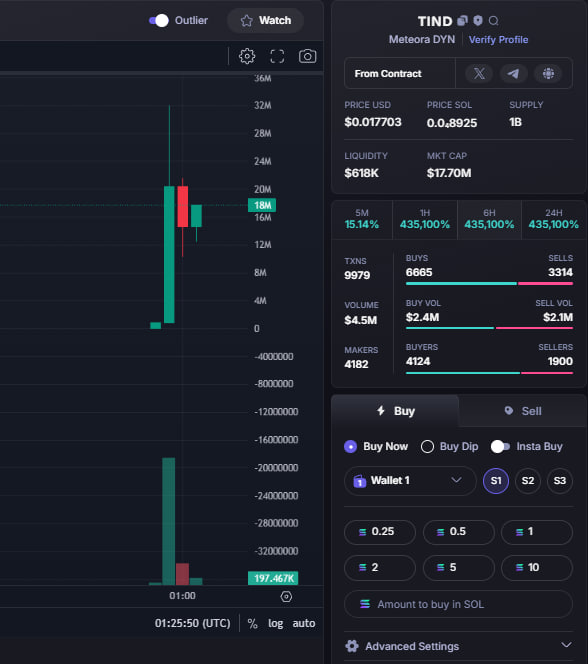This screenshot has width=588, height=664.
Task: Choose the S3 preset
Action: (x=560, y=481)
